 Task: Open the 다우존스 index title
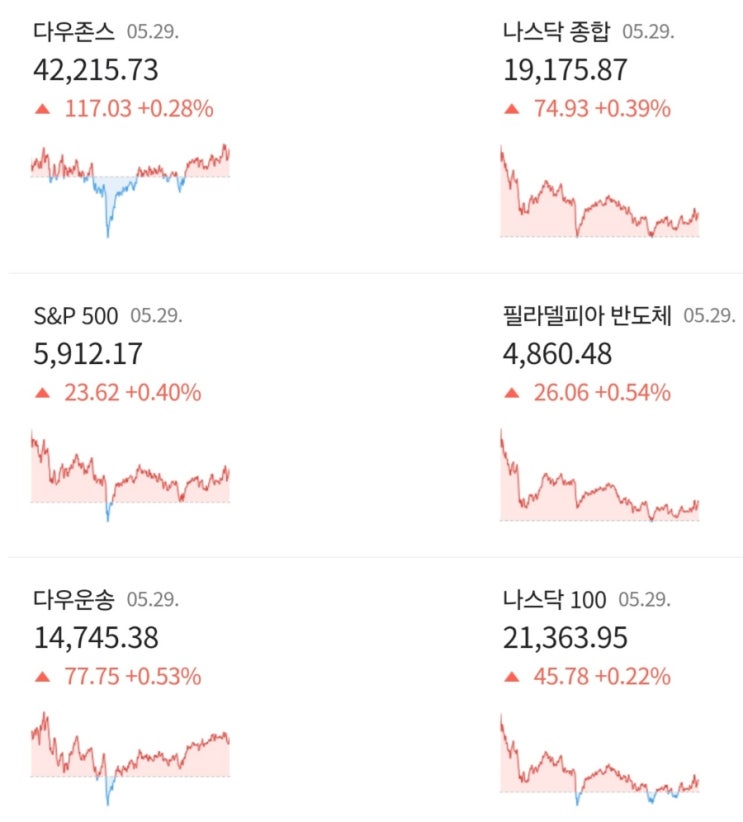click(73, 32)
